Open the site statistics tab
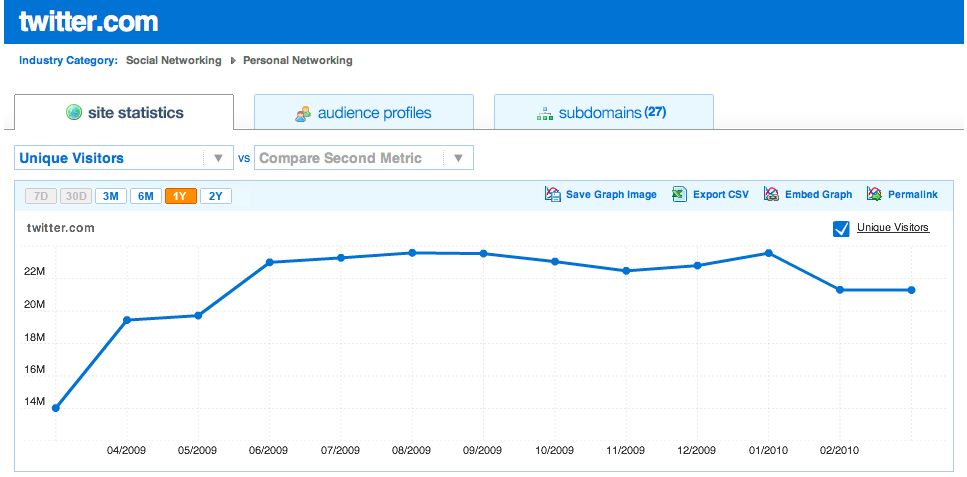The width and height of the screenshot is (967, 477). [124, 112]
